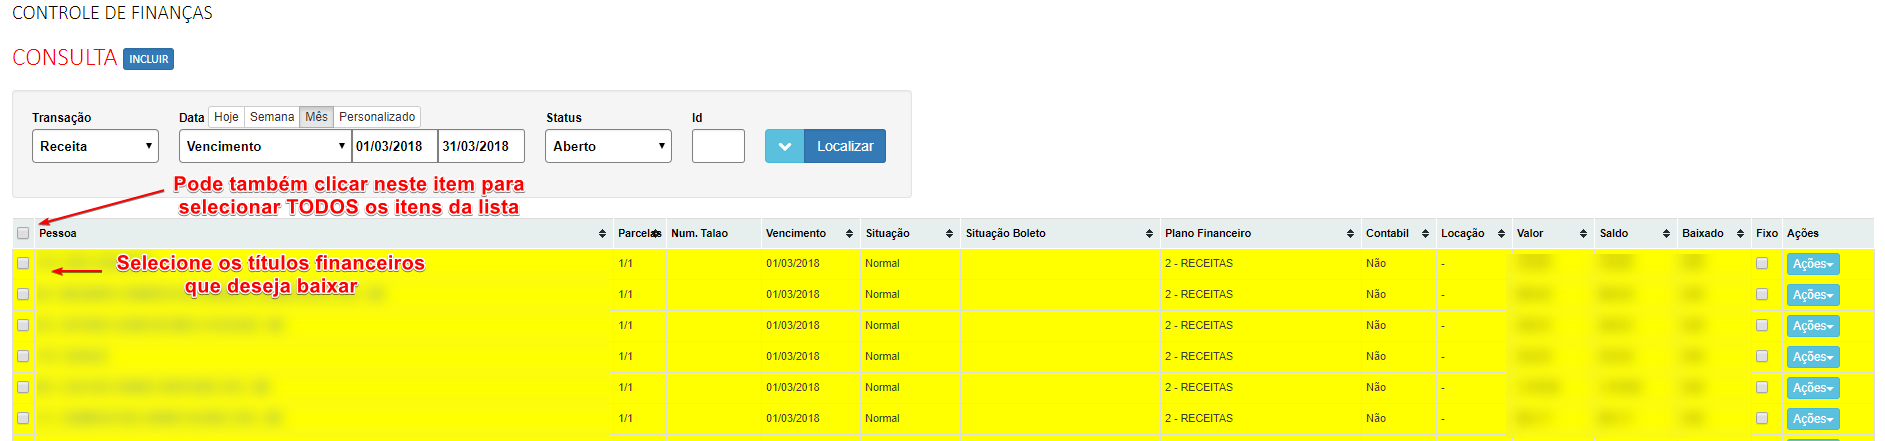Open the Transação dropdown showing Receita

click(x=95, y=146)
